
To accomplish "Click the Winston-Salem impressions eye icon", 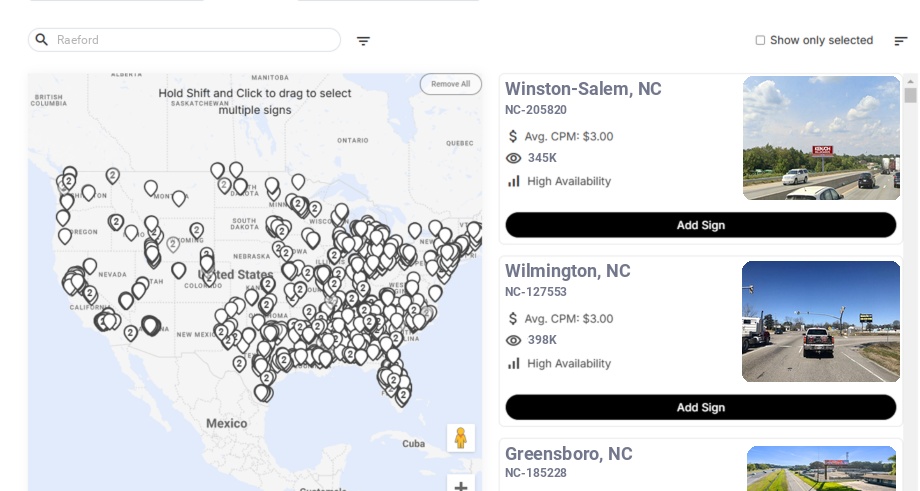I will 513,158.
